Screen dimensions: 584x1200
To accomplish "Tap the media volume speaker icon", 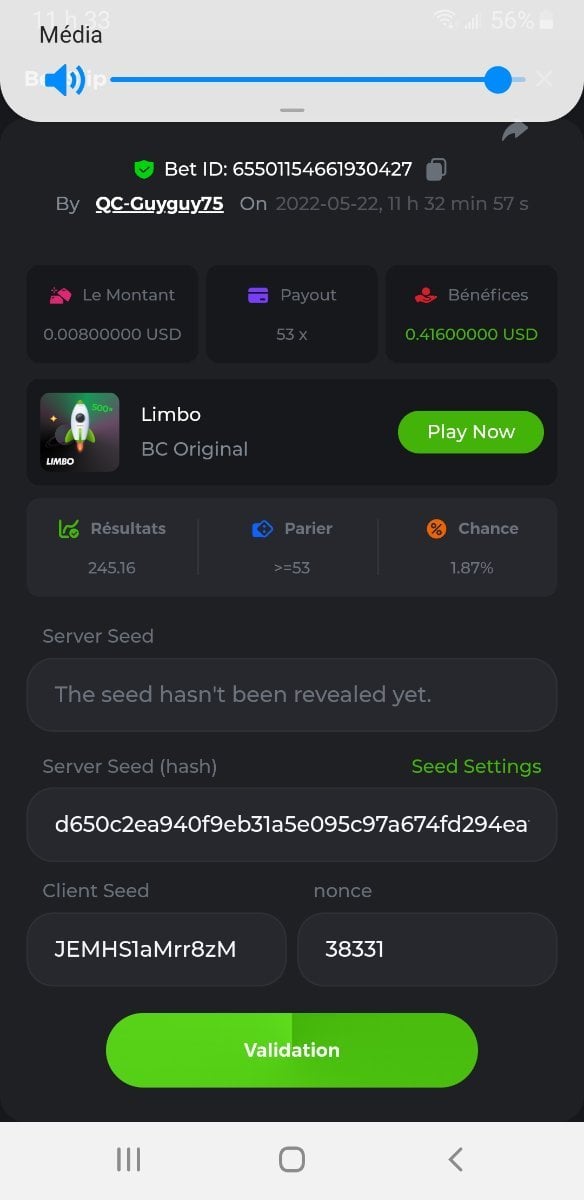I will click(x=66, y=80).
